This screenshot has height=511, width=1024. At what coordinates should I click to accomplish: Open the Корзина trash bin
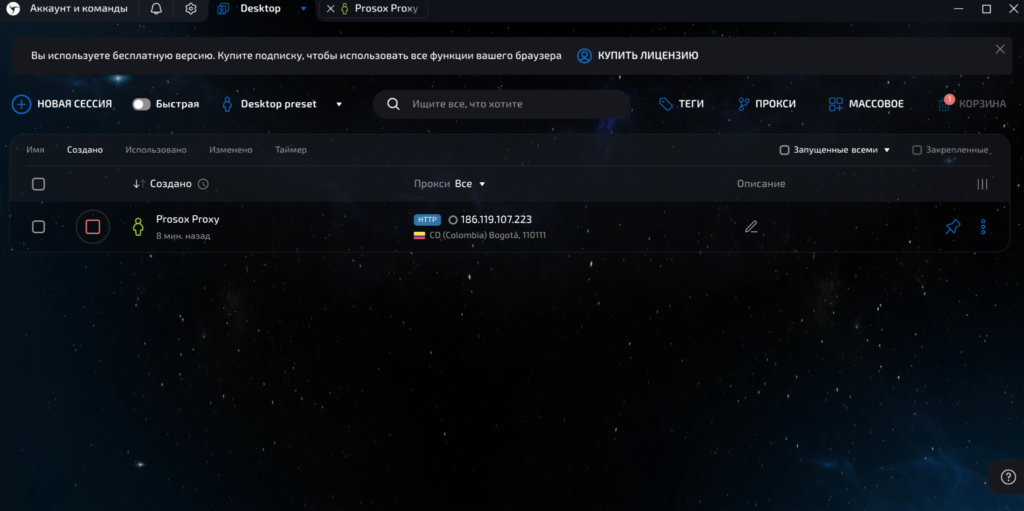pos(972,104)
